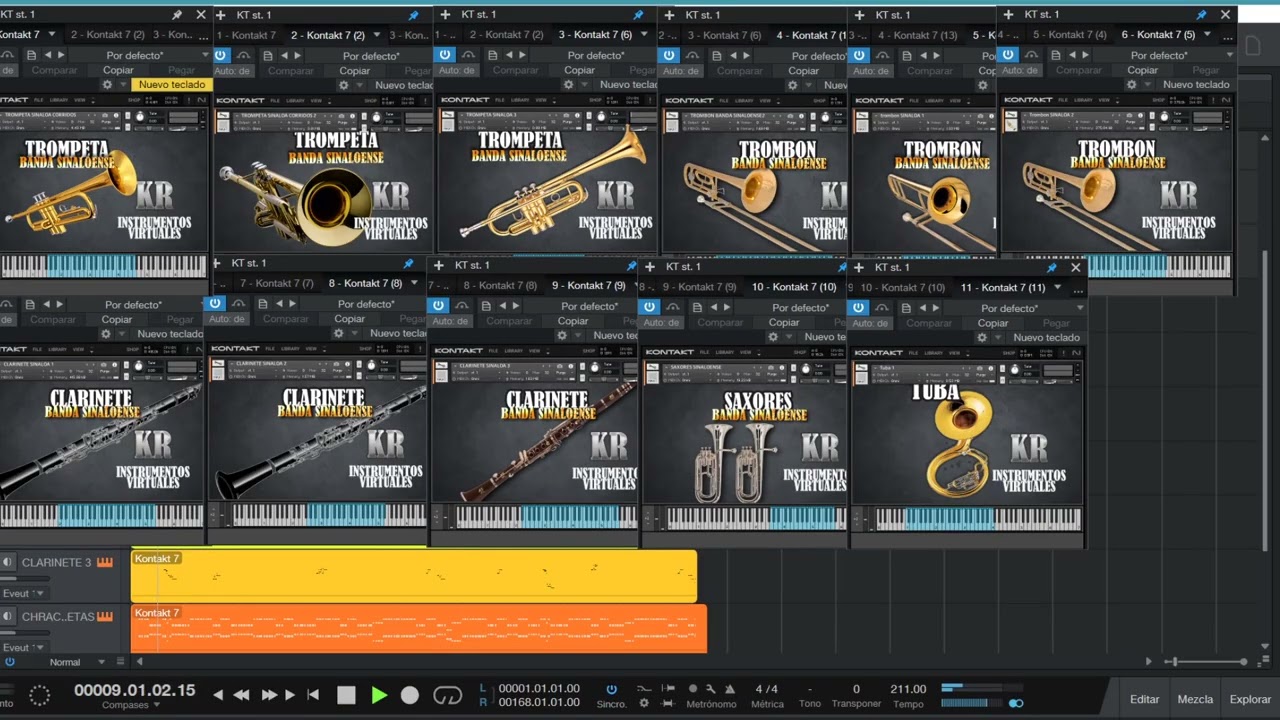Click the yellow Nuevo teclado button
This screenshot has height=720, width=1280.
pos(171,85)
